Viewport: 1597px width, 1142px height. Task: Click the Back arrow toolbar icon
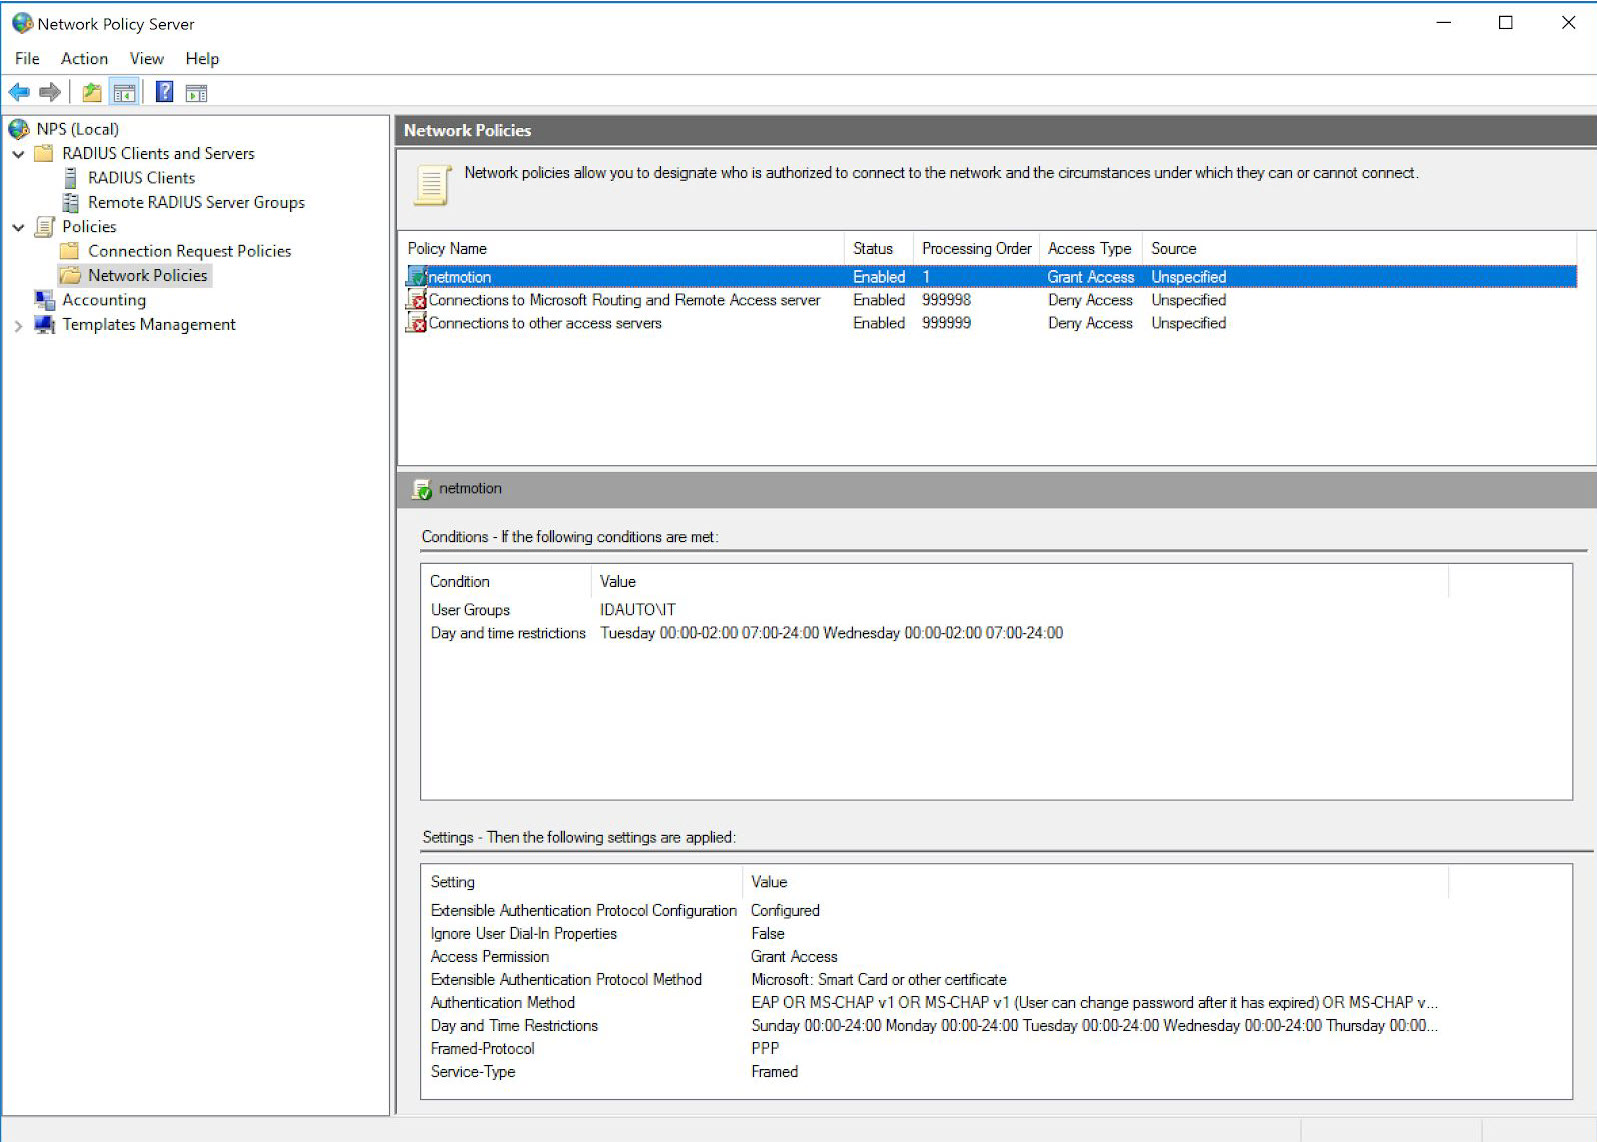pos(19,93)
